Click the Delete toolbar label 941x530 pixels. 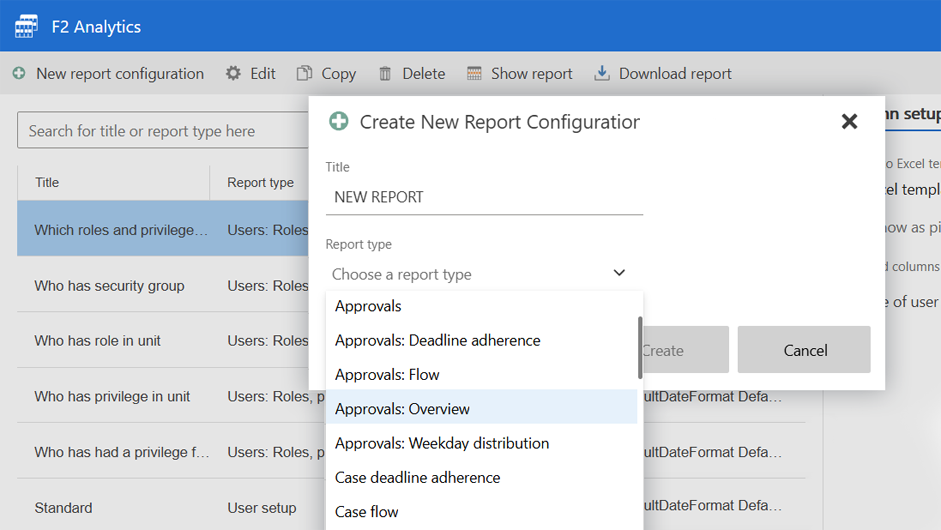[424, 73]
